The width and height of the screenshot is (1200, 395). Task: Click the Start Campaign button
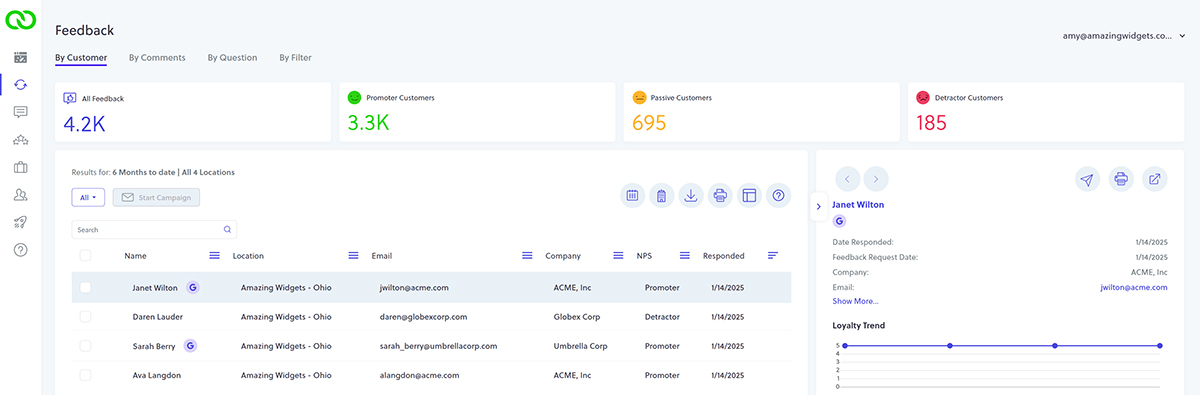point(156,197)
